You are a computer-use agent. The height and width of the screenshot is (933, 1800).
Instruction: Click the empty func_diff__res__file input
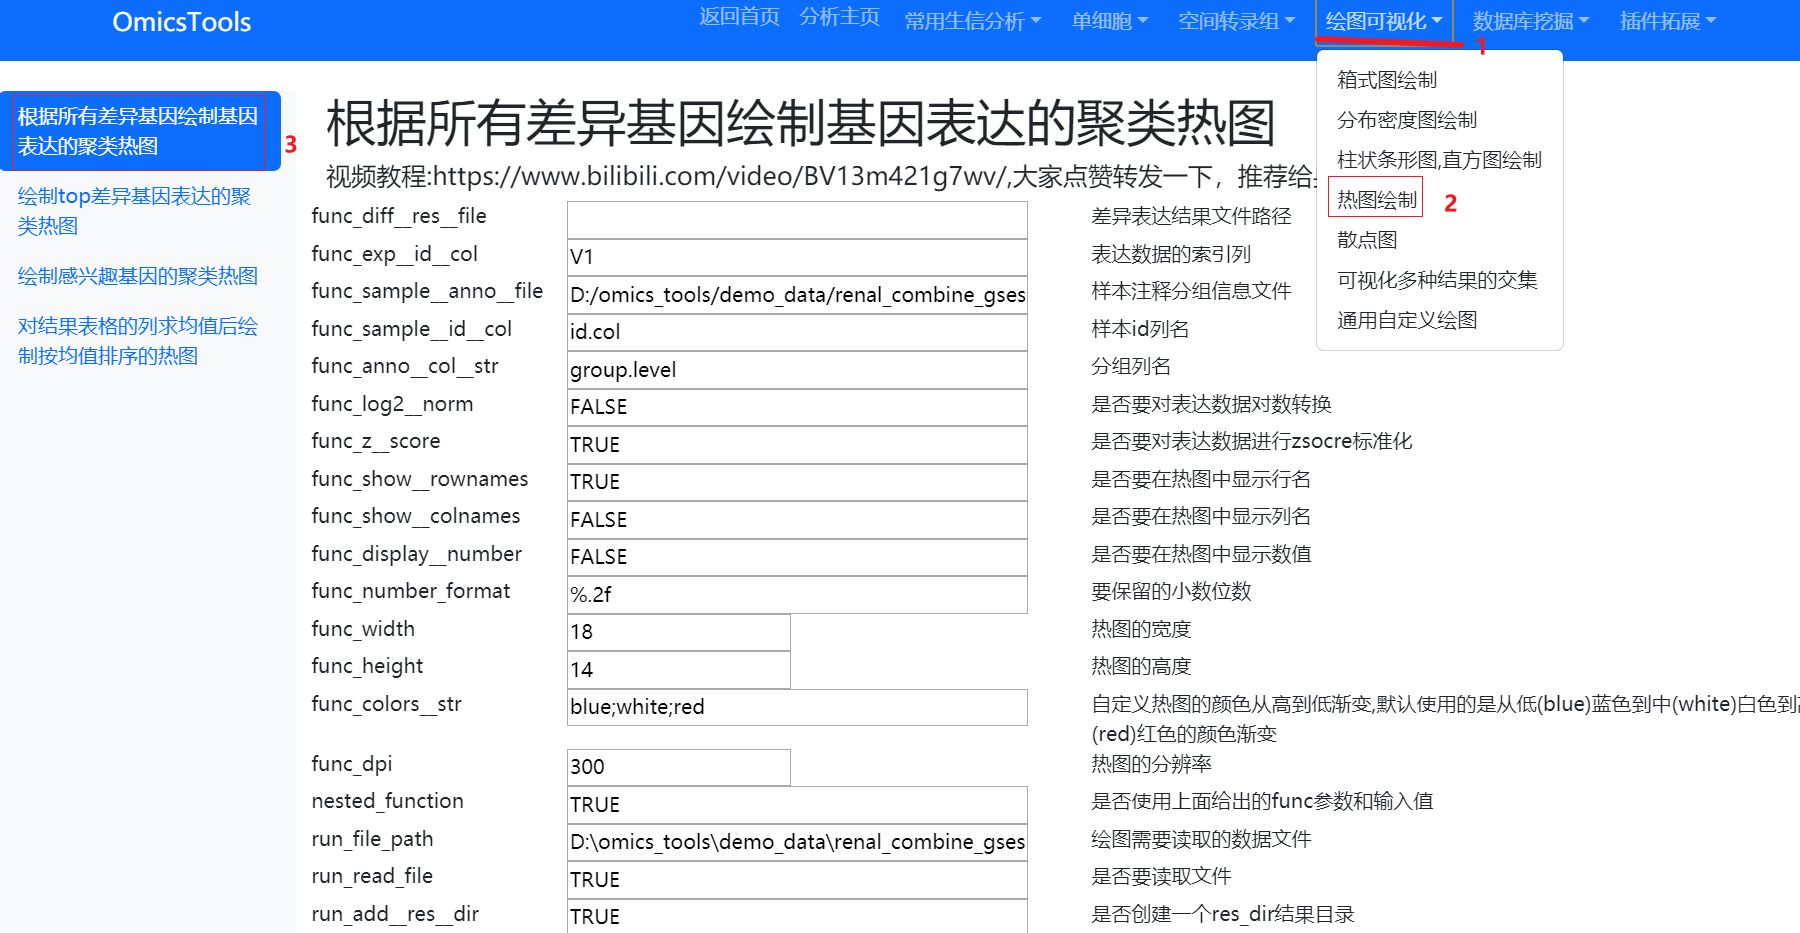coord(797,220)
